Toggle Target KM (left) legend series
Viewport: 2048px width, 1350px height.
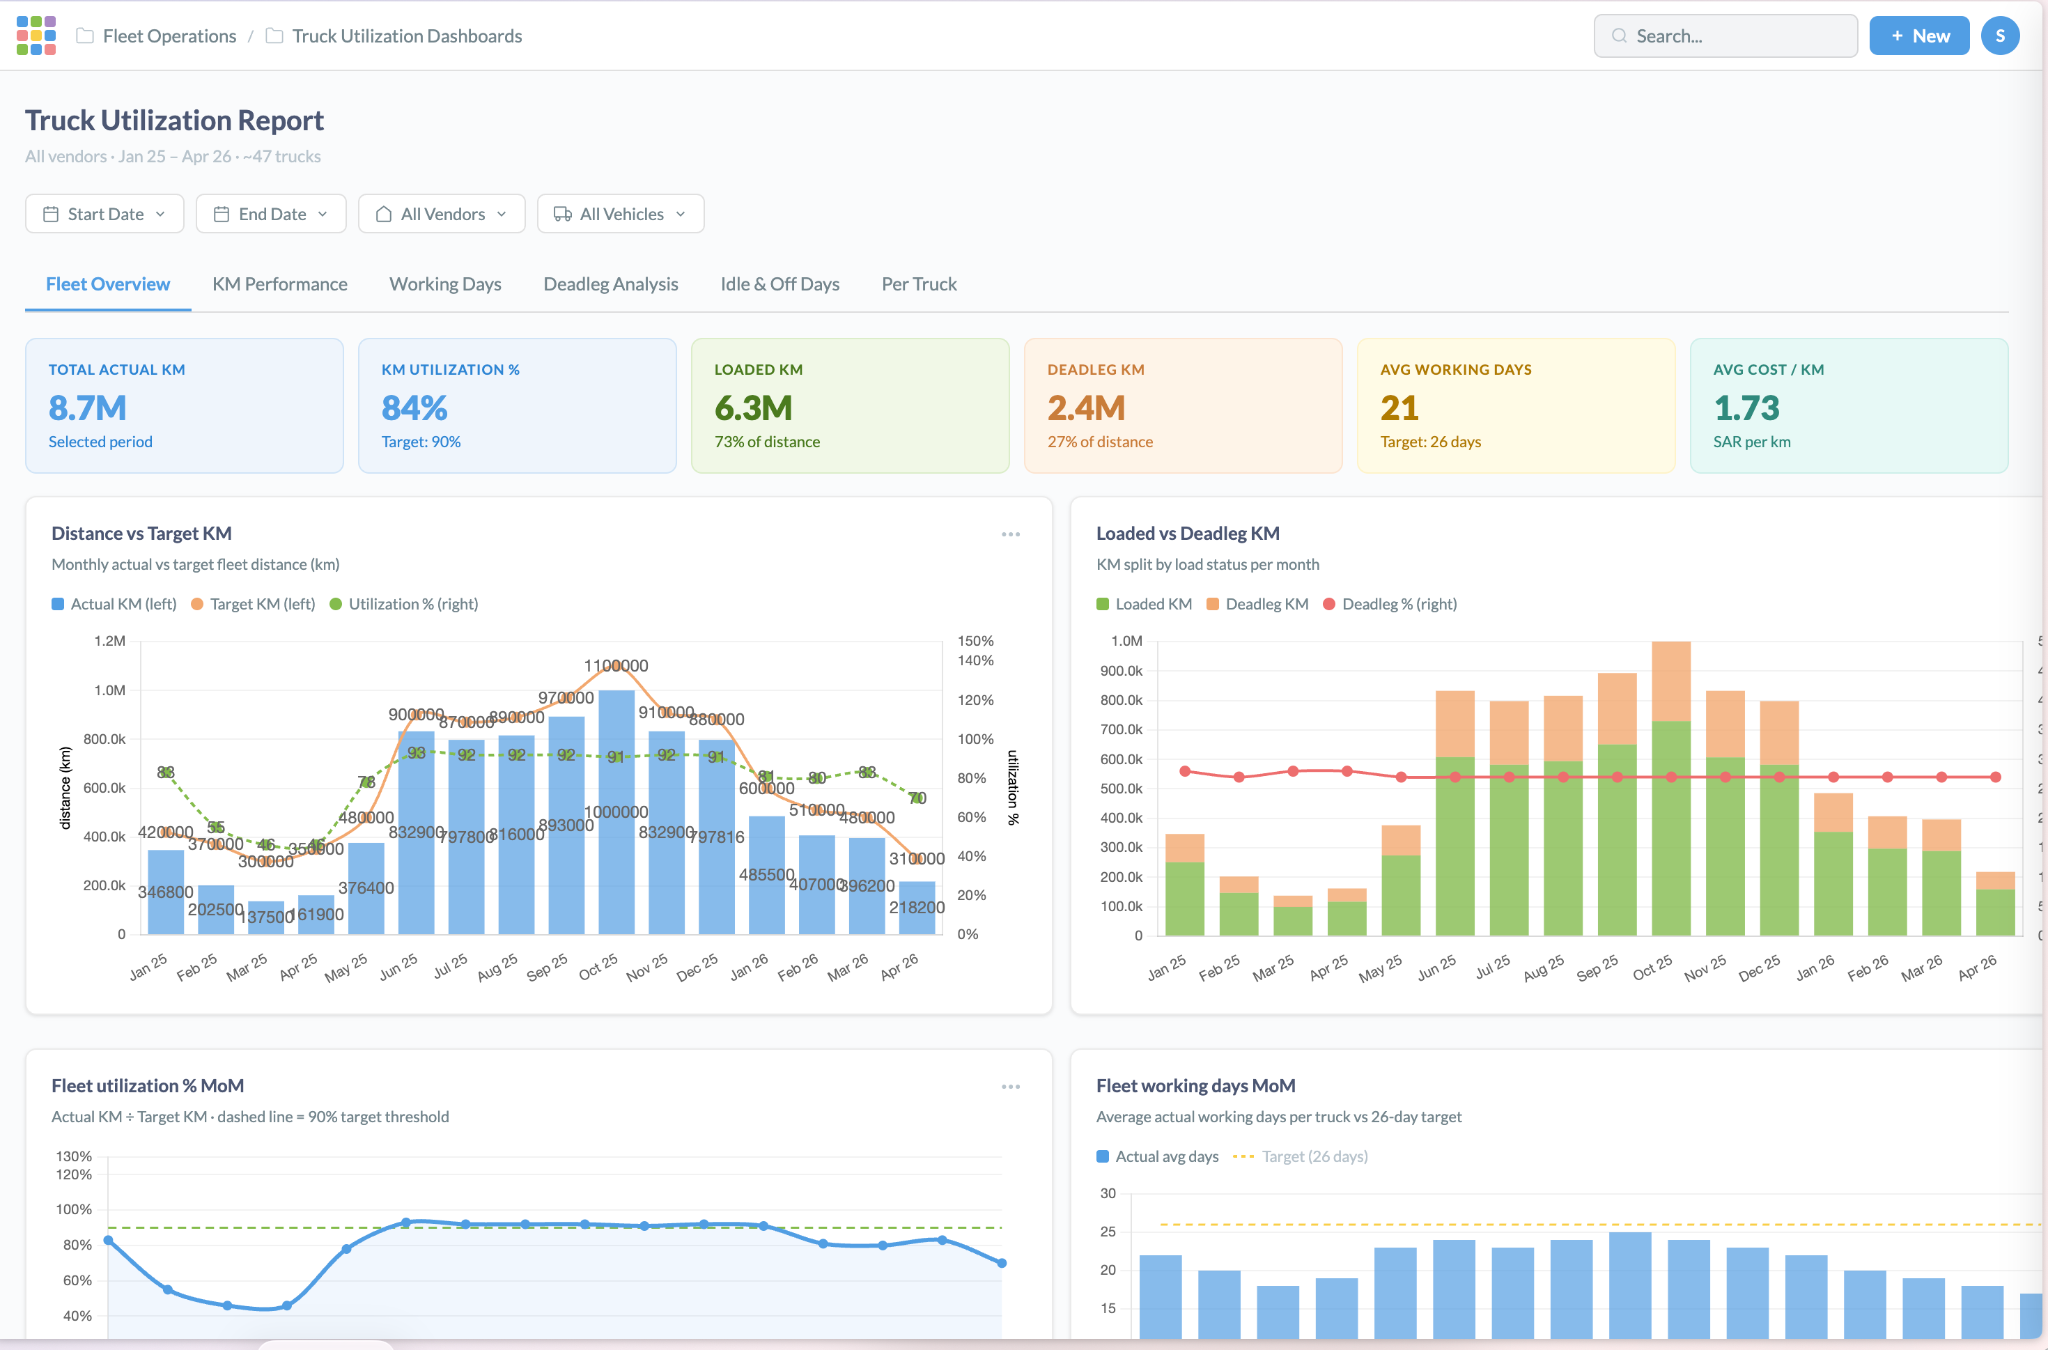click(x=253, y=604)
